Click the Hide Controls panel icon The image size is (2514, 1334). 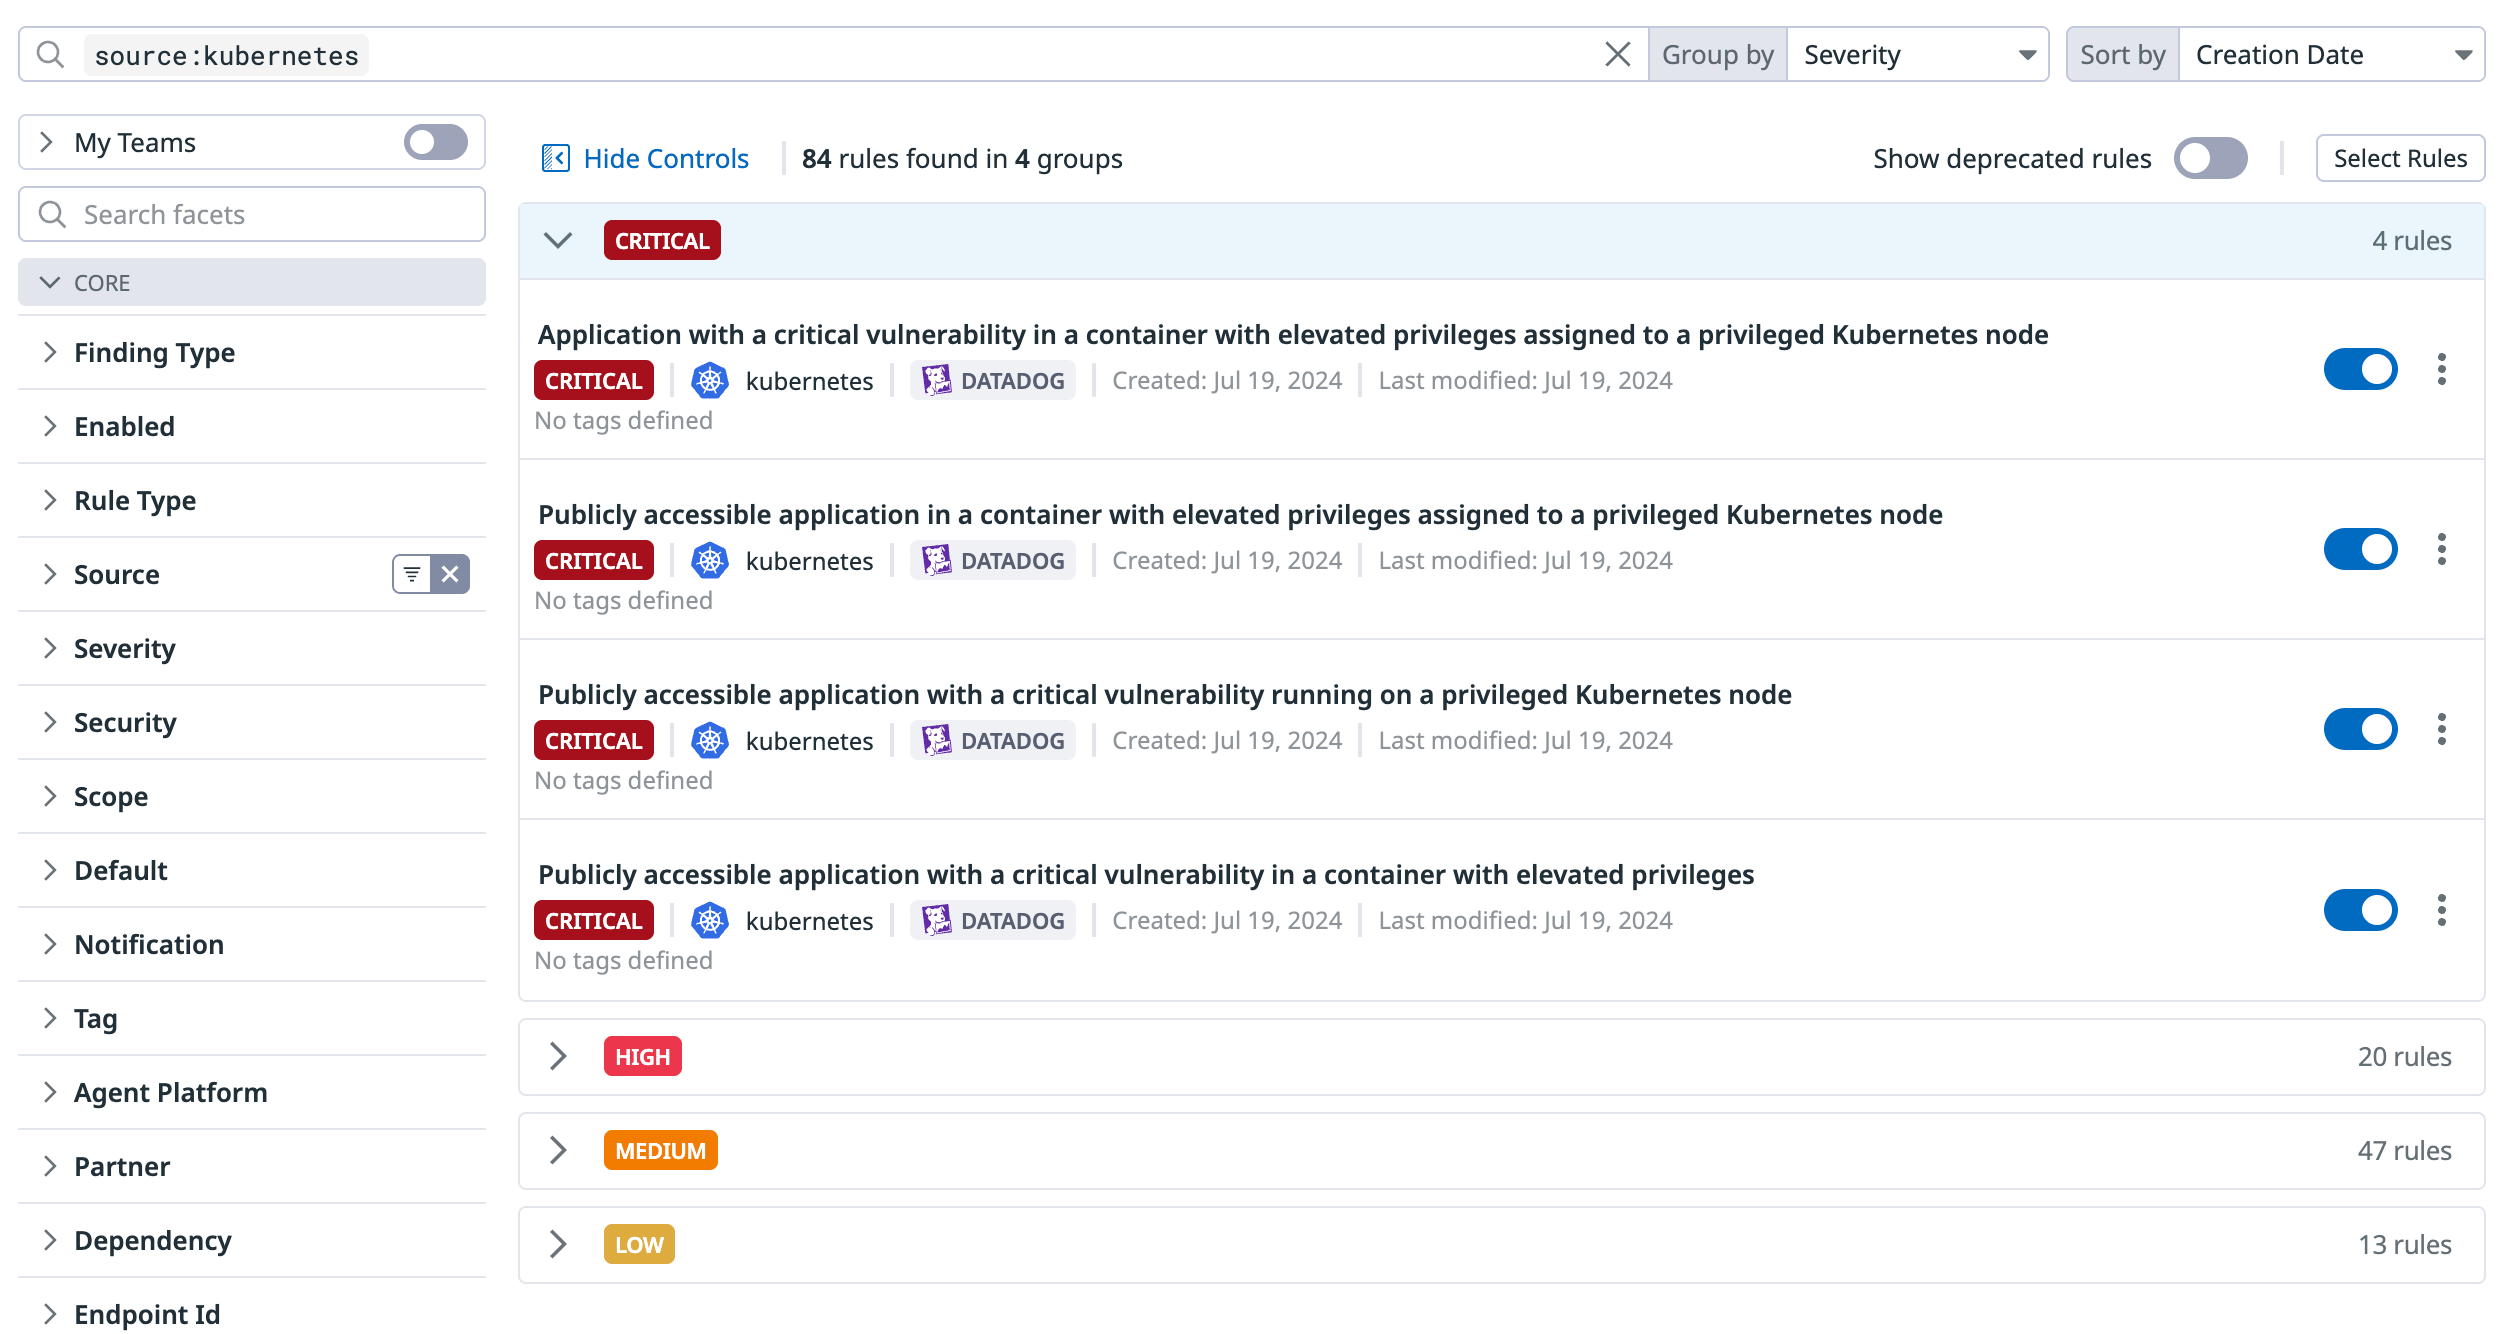tap(556, 158)
